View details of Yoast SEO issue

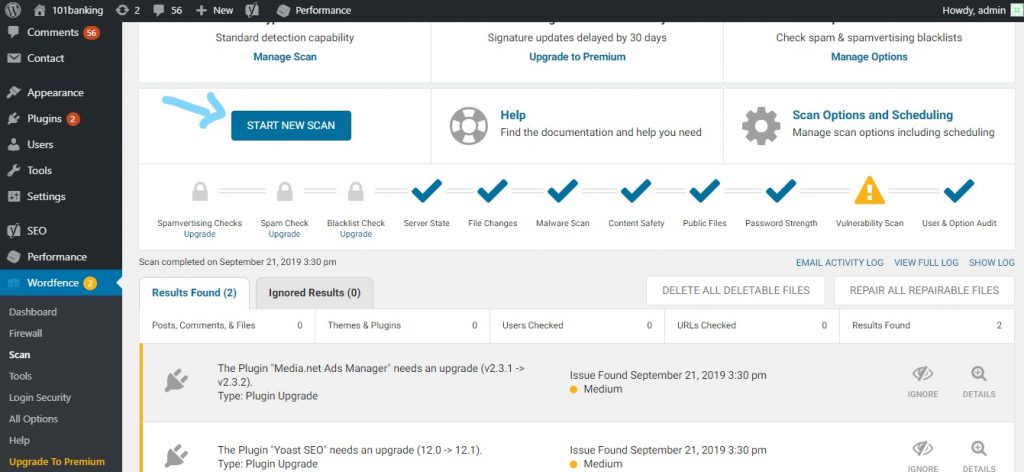click(x=978, y=456)
